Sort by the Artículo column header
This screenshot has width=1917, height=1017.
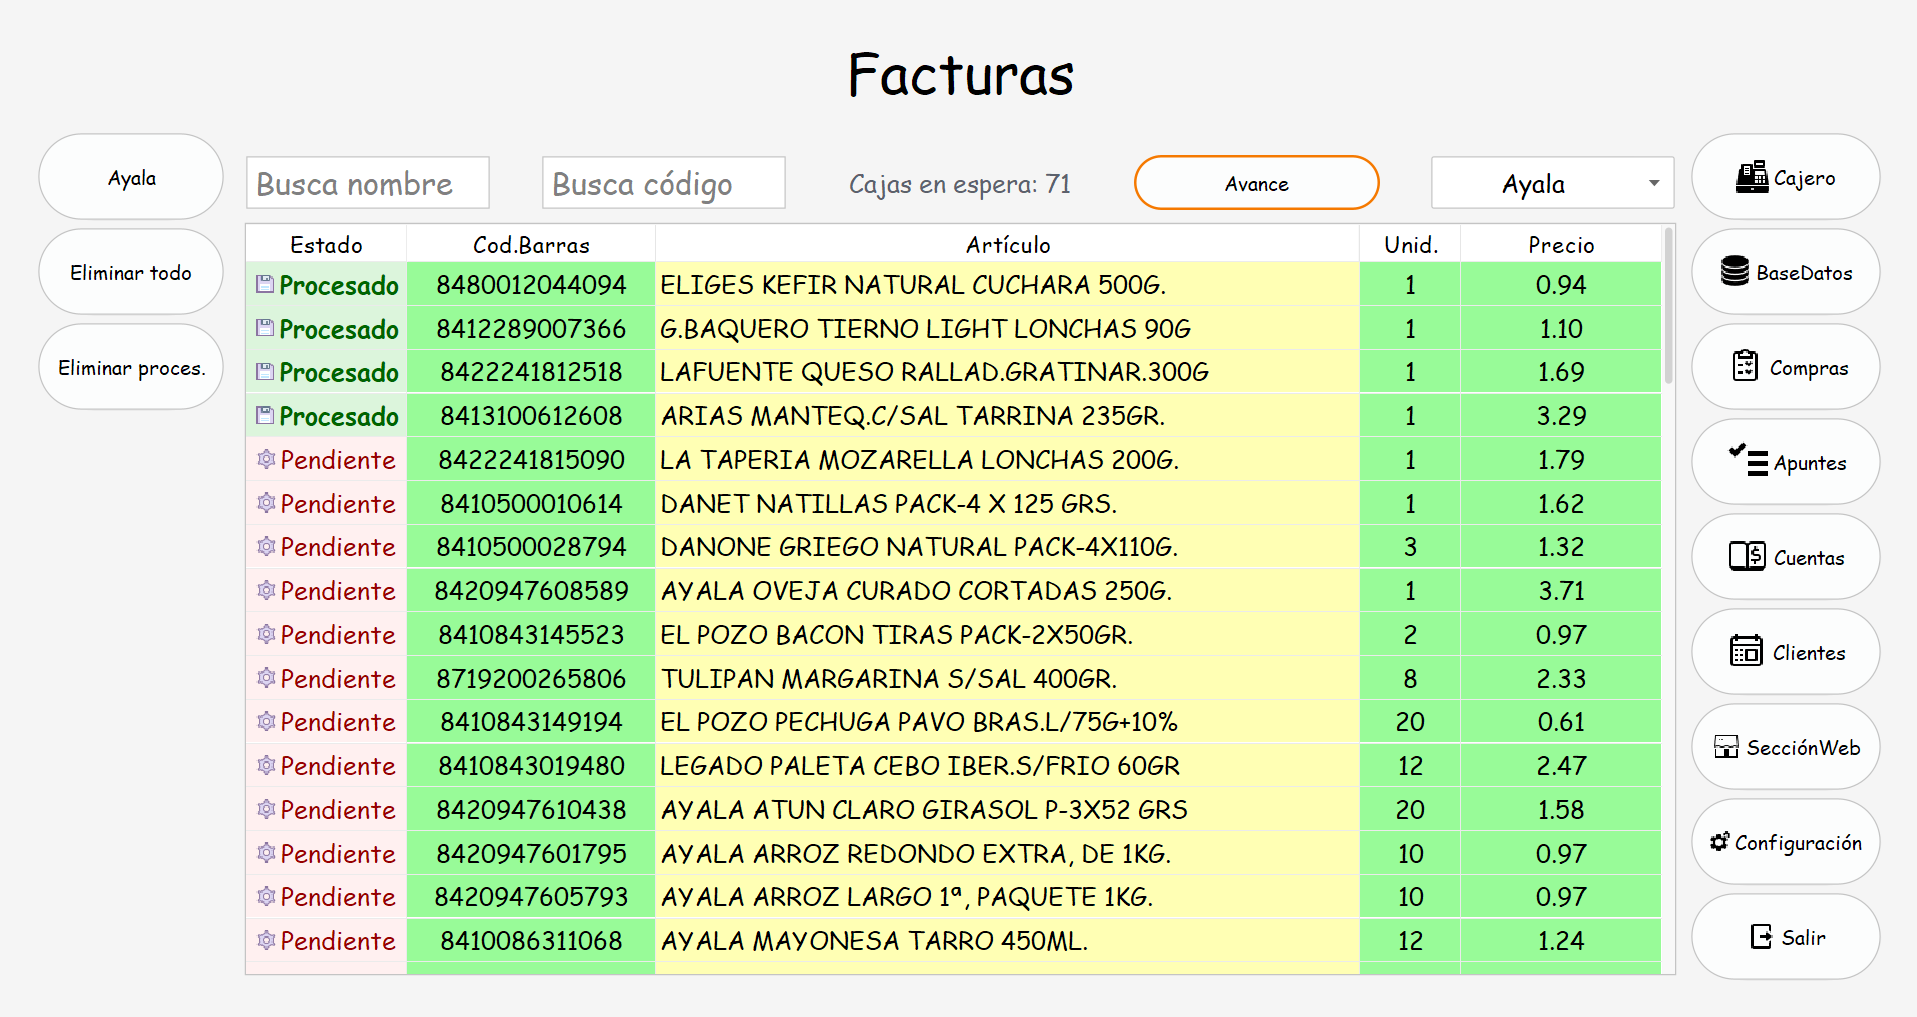pyautogui.click(x=1008, y=244)
